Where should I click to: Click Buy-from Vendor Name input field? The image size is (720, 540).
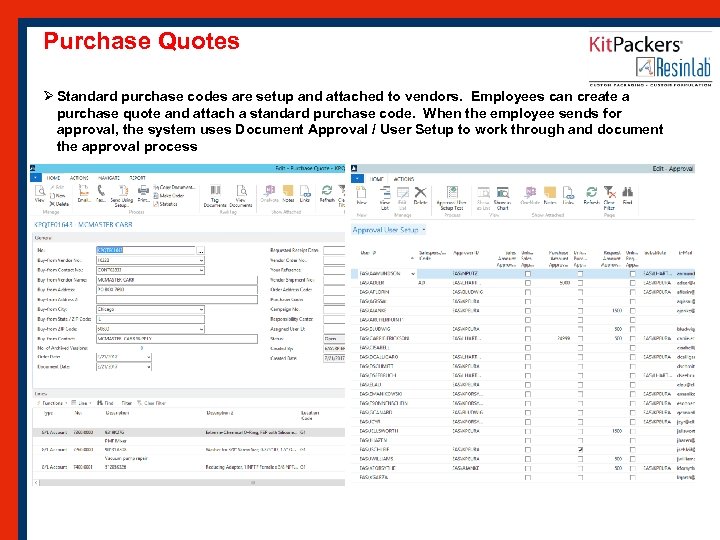pyautogui.click(x=177, y=280)
